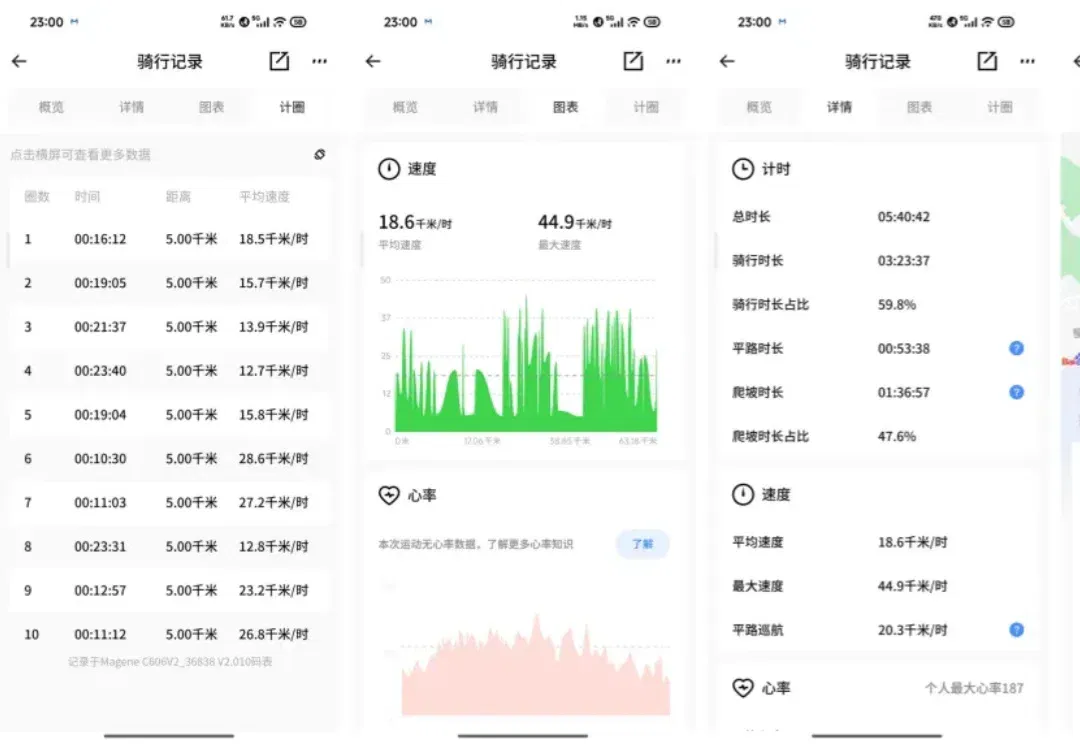1080x744 pixels.
Task: Switch to 概览 tab in left screen
Action: [x=51, y=107]
